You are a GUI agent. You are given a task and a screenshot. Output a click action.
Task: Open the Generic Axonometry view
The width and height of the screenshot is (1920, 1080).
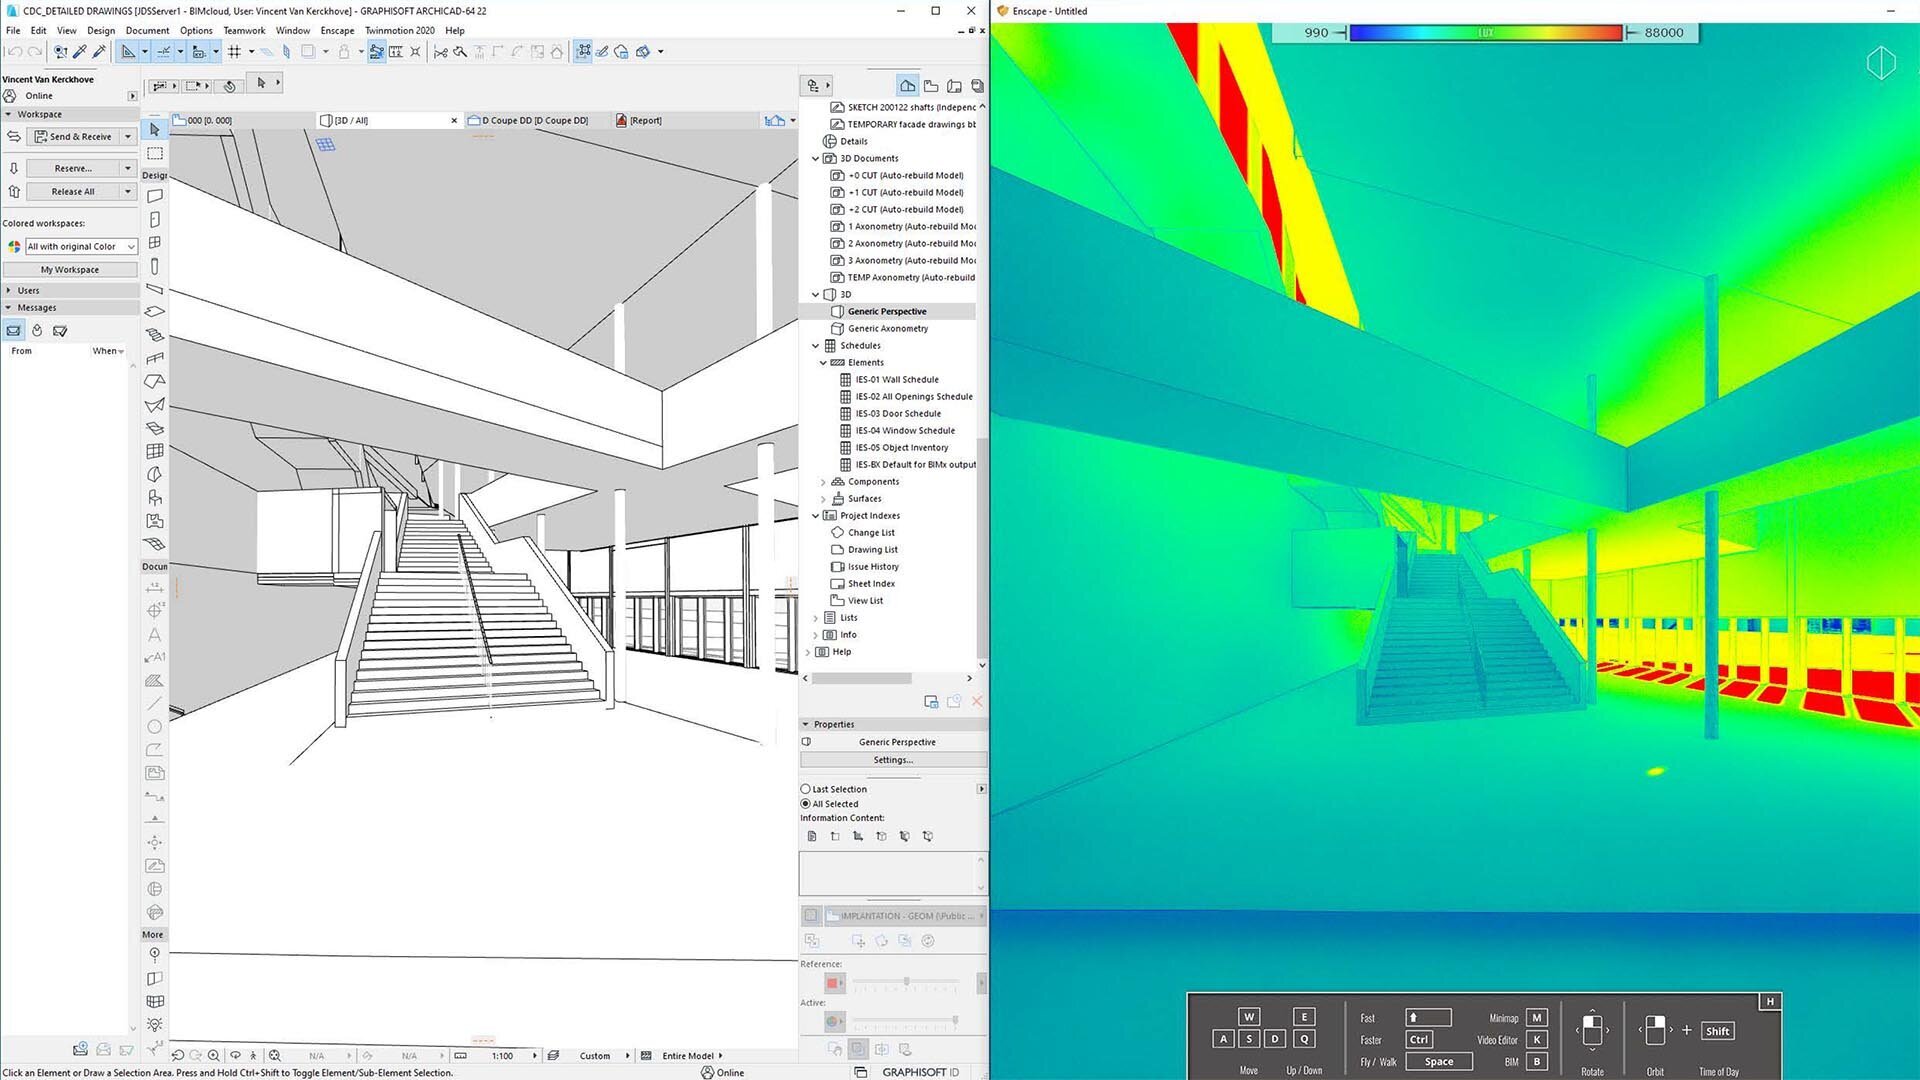tap(888, 328)
